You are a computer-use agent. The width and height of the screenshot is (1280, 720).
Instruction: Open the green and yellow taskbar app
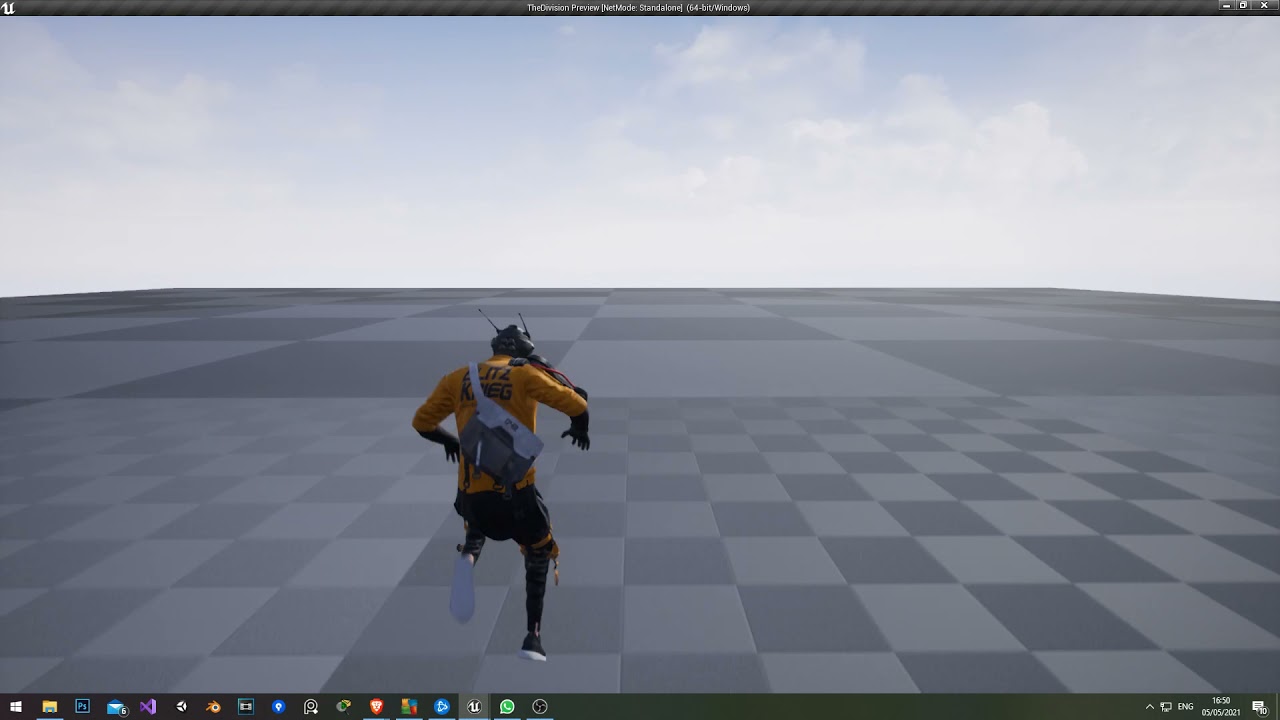coord(344,707)
